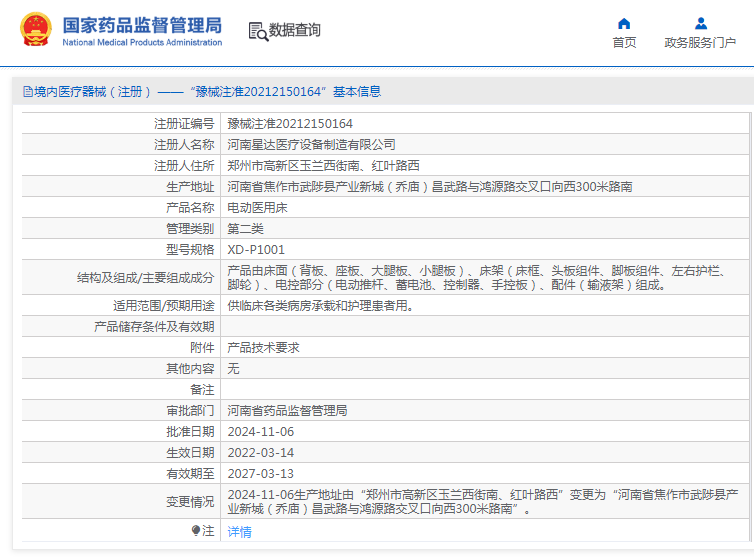The image size is (754, 558).
Task: Click the home house icon
Action: click(624, 24)
